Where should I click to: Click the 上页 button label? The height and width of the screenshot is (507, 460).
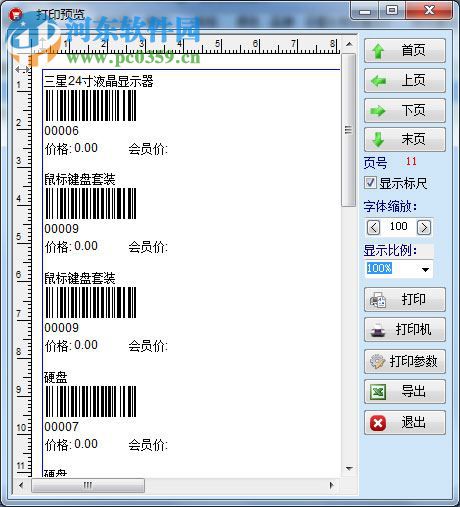click(x=413, y=80)
